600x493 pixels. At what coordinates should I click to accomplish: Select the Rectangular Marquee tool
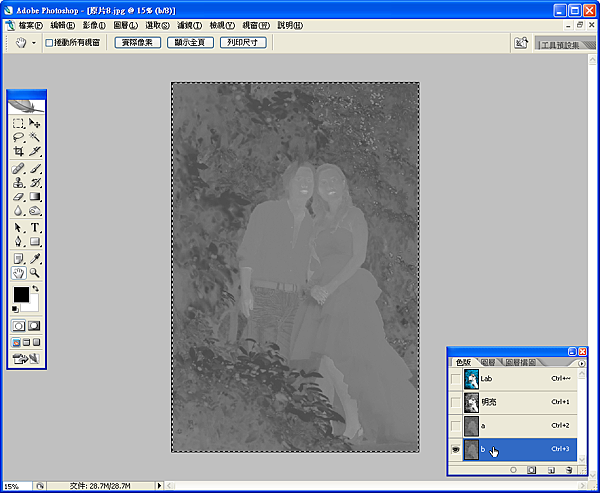click(18, 123)
